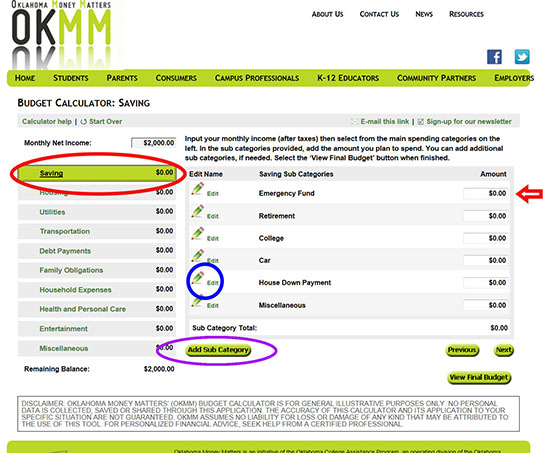This screenshot has height=453, width=550.
Task: Click the Sub Category Total $0.00 value
Action: point(499,328)
